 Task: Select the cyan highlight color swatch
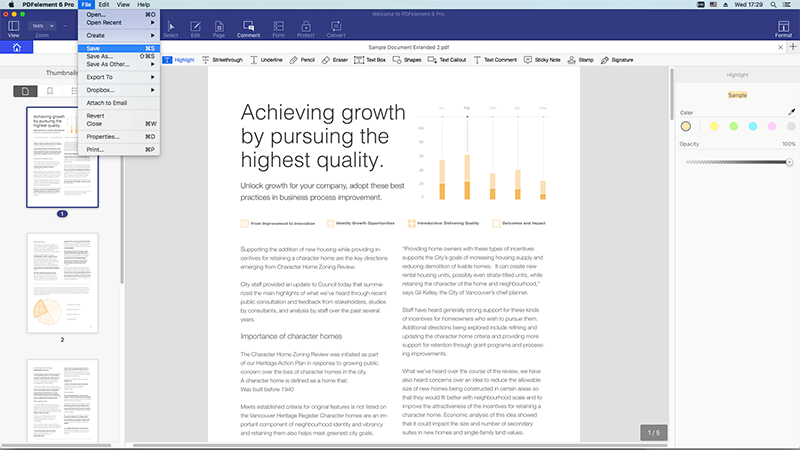point(753,126)
